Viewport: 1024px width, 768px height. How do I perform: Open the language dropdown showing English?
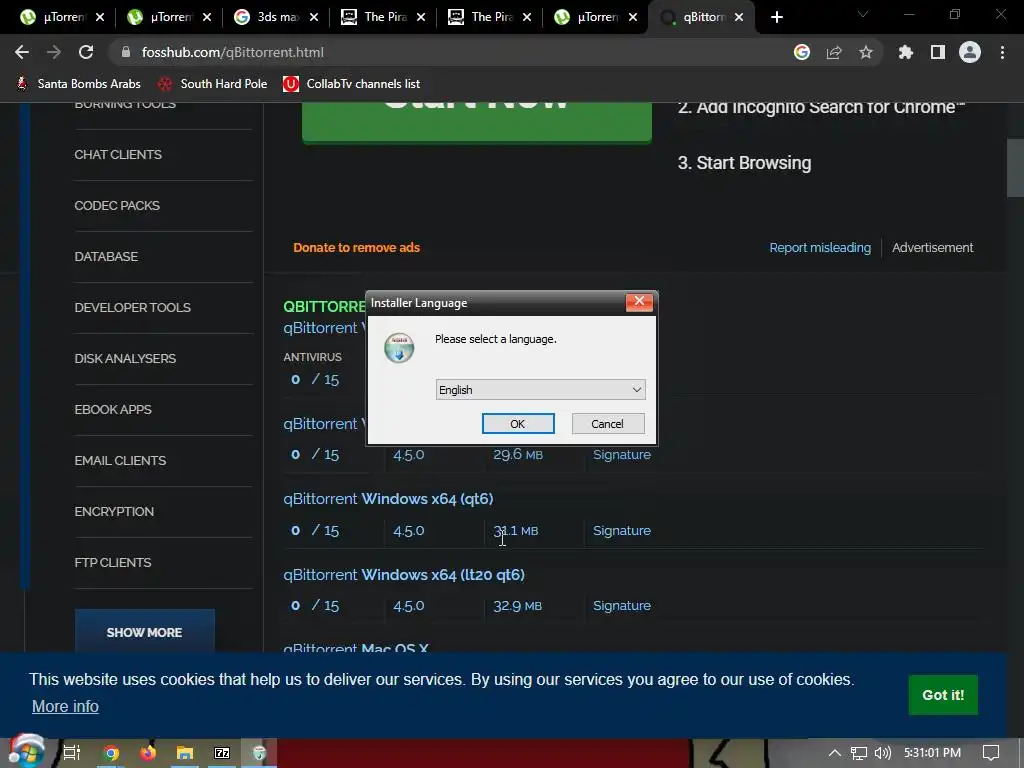(x=540, y=390)
